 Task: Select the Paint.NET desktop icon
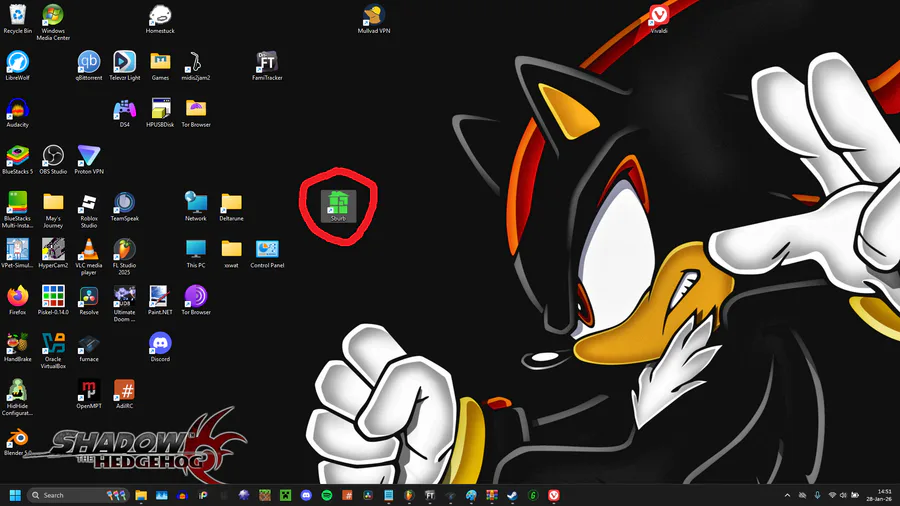point(160,301)
